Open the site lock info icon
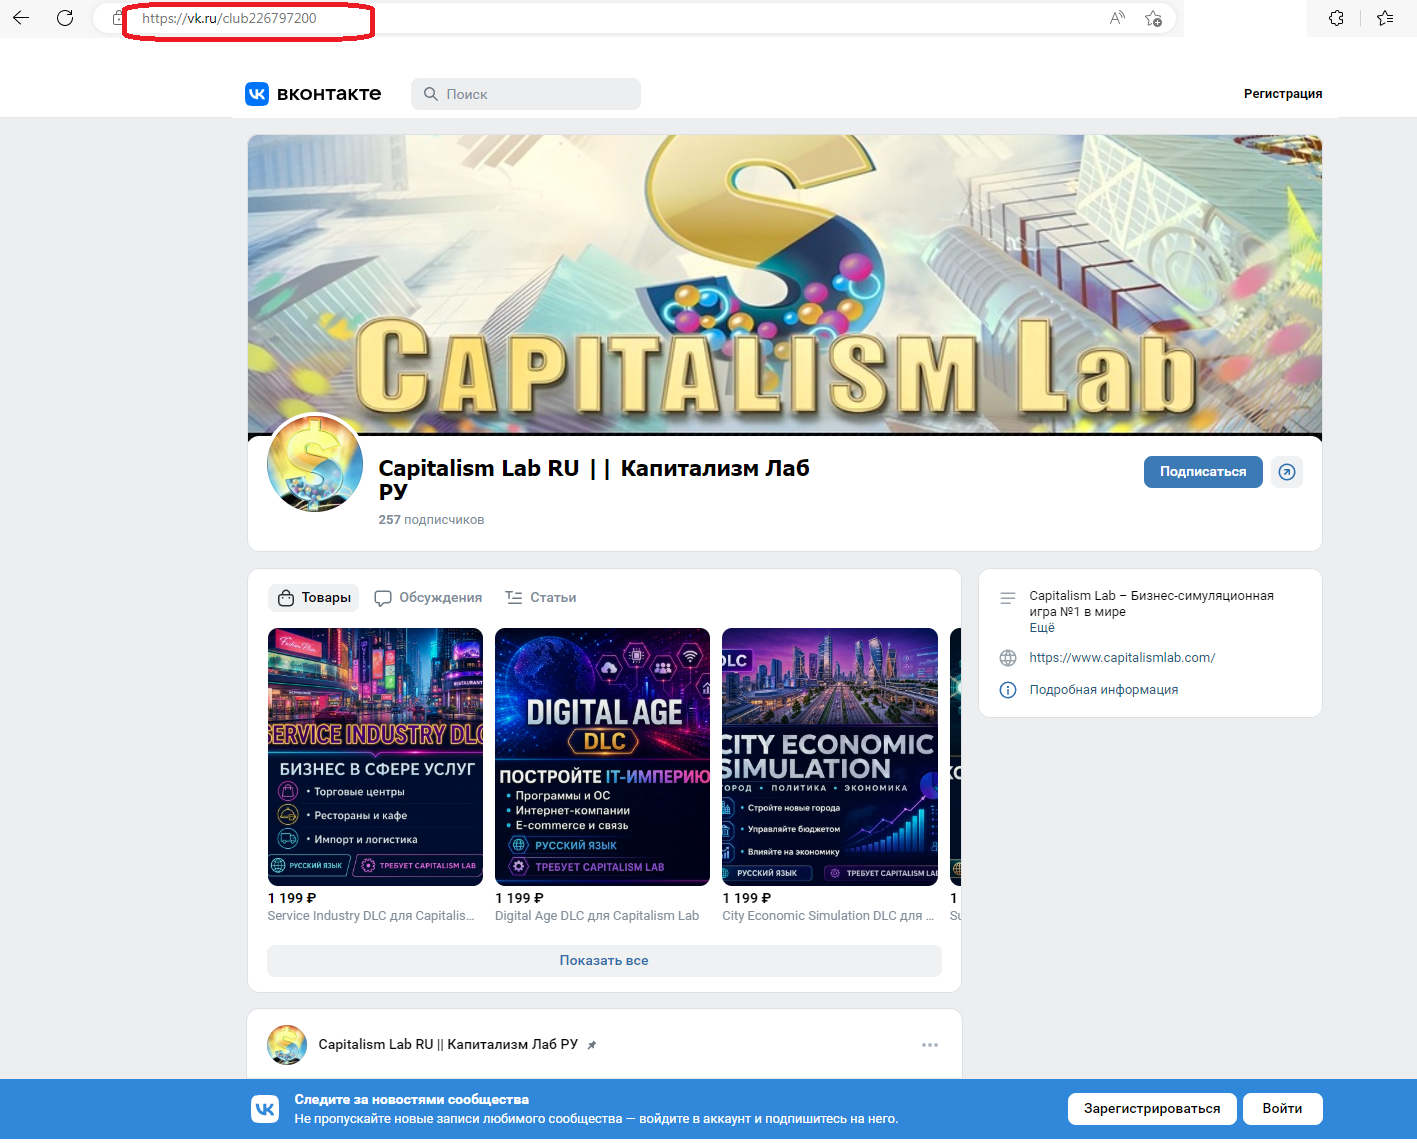This screenshot has height=1143, width=1417. pos(117,18)
